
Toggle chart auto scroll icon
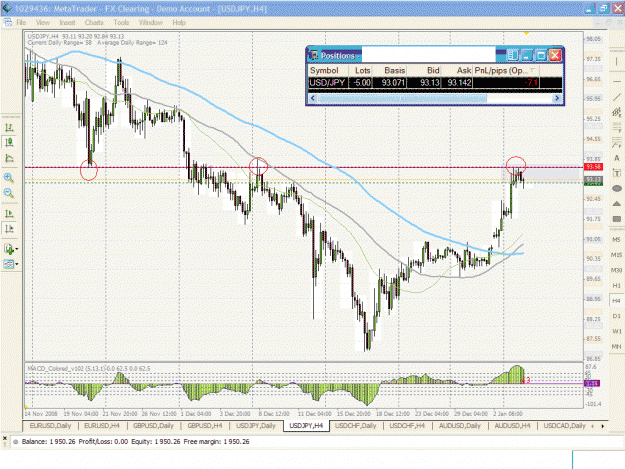coord(9,213)
